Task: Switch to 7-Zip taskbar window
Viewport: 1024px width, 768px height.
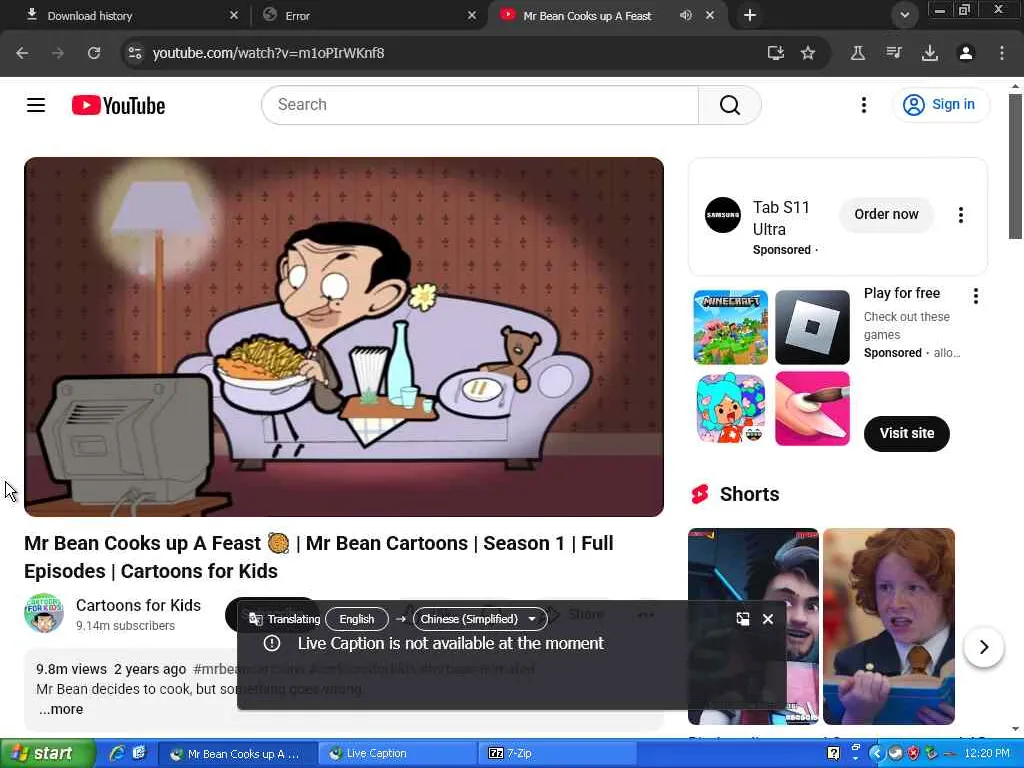Action: coord(557,754)
